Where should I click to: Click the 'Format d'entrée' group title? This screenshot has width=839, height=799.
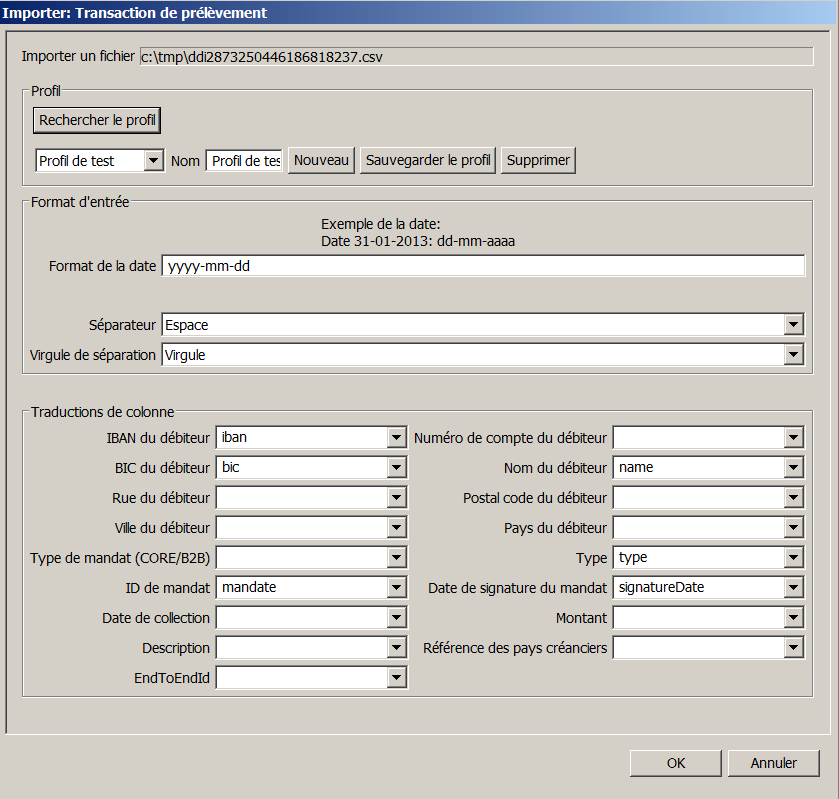coord(80,202)
